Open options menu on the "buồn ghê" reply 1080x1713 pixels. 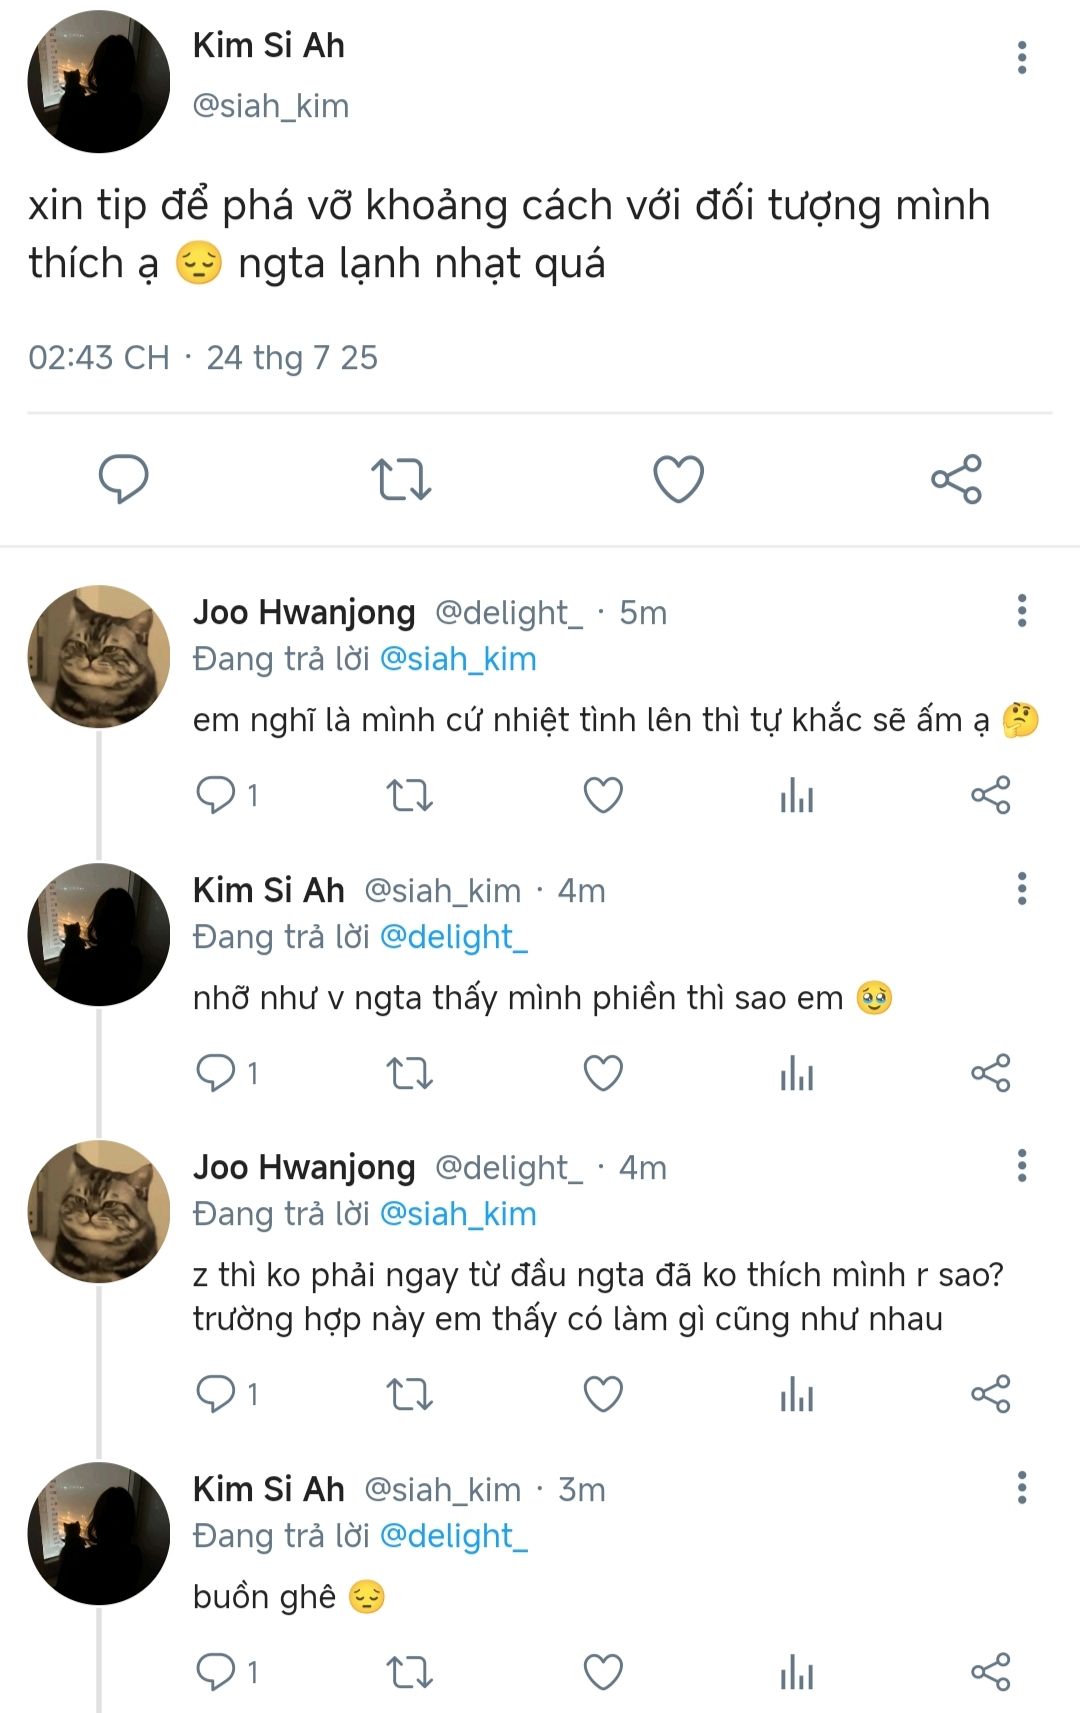tap(1021, 1488)
